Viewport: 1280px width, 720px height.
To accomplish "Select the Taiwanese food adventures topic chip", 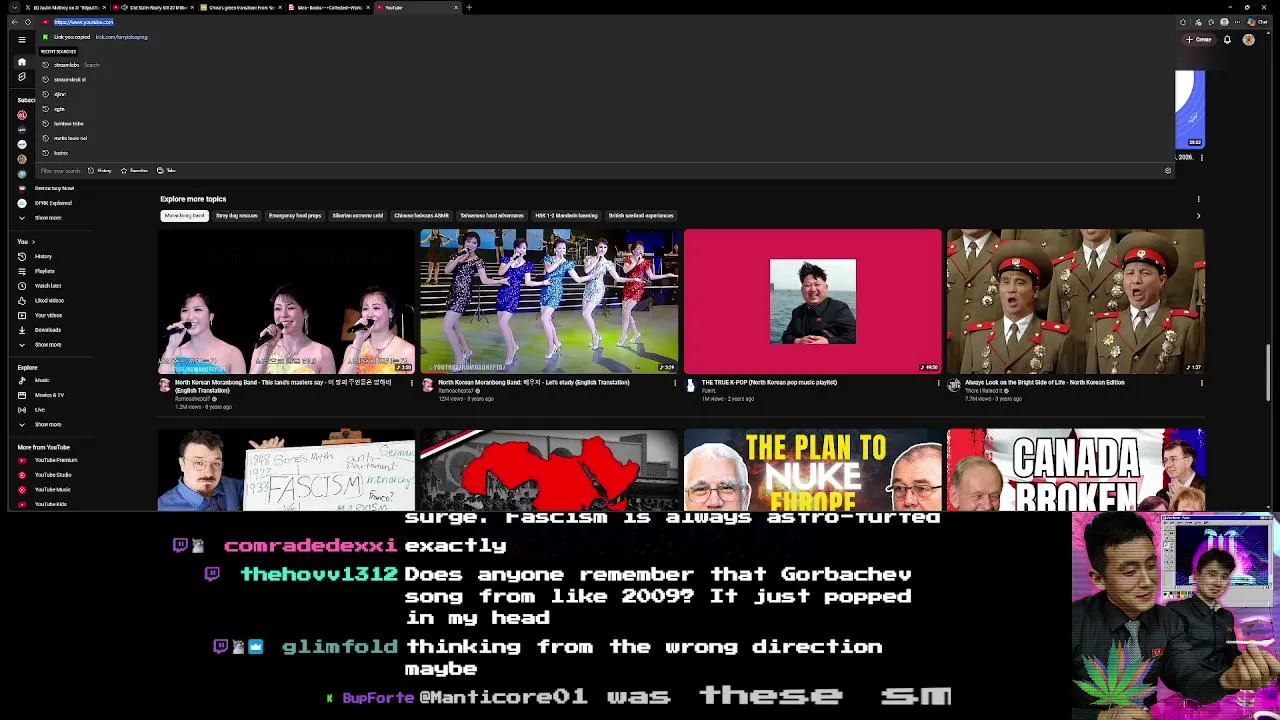I will tap(492, 216).
